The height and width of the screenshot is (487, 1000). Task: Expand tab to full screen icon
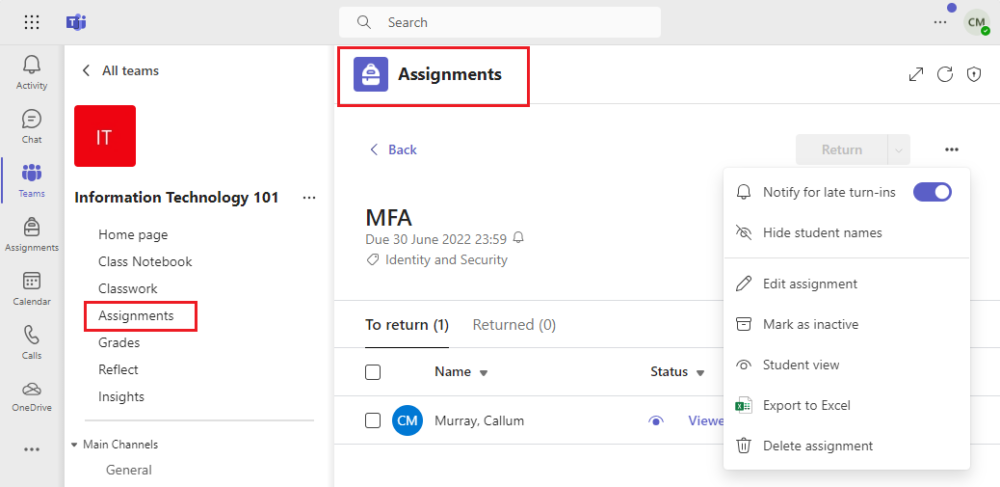916,75
